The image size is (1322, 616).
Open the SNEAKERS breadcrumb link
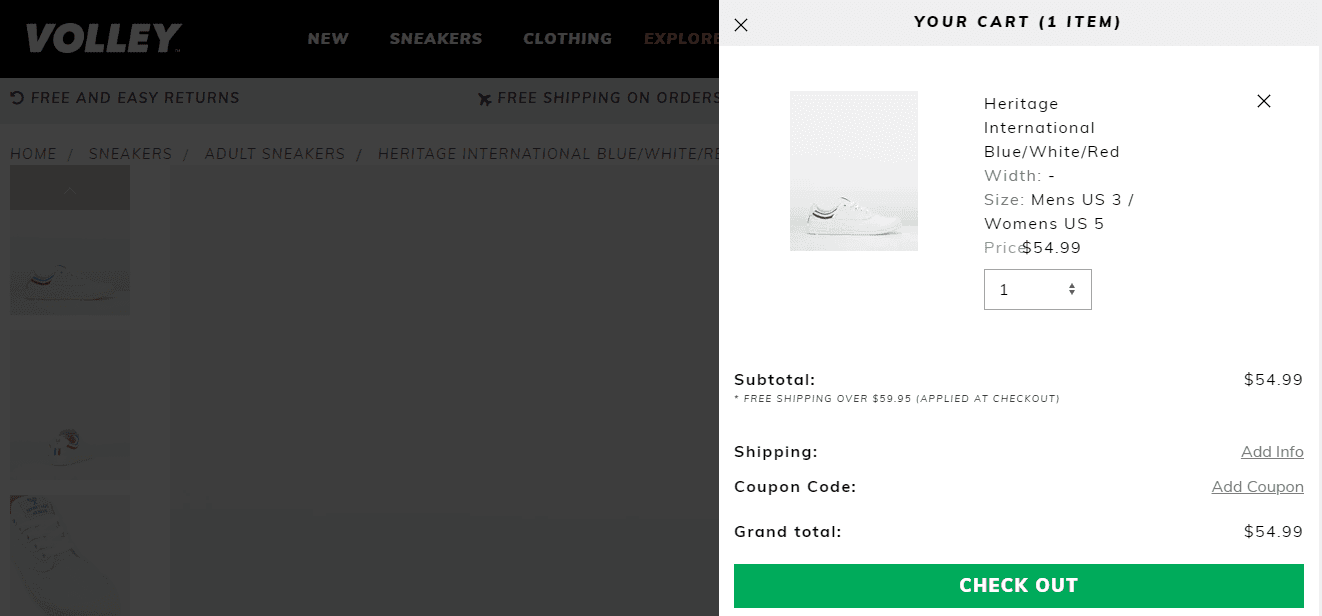tap(131, 154)
